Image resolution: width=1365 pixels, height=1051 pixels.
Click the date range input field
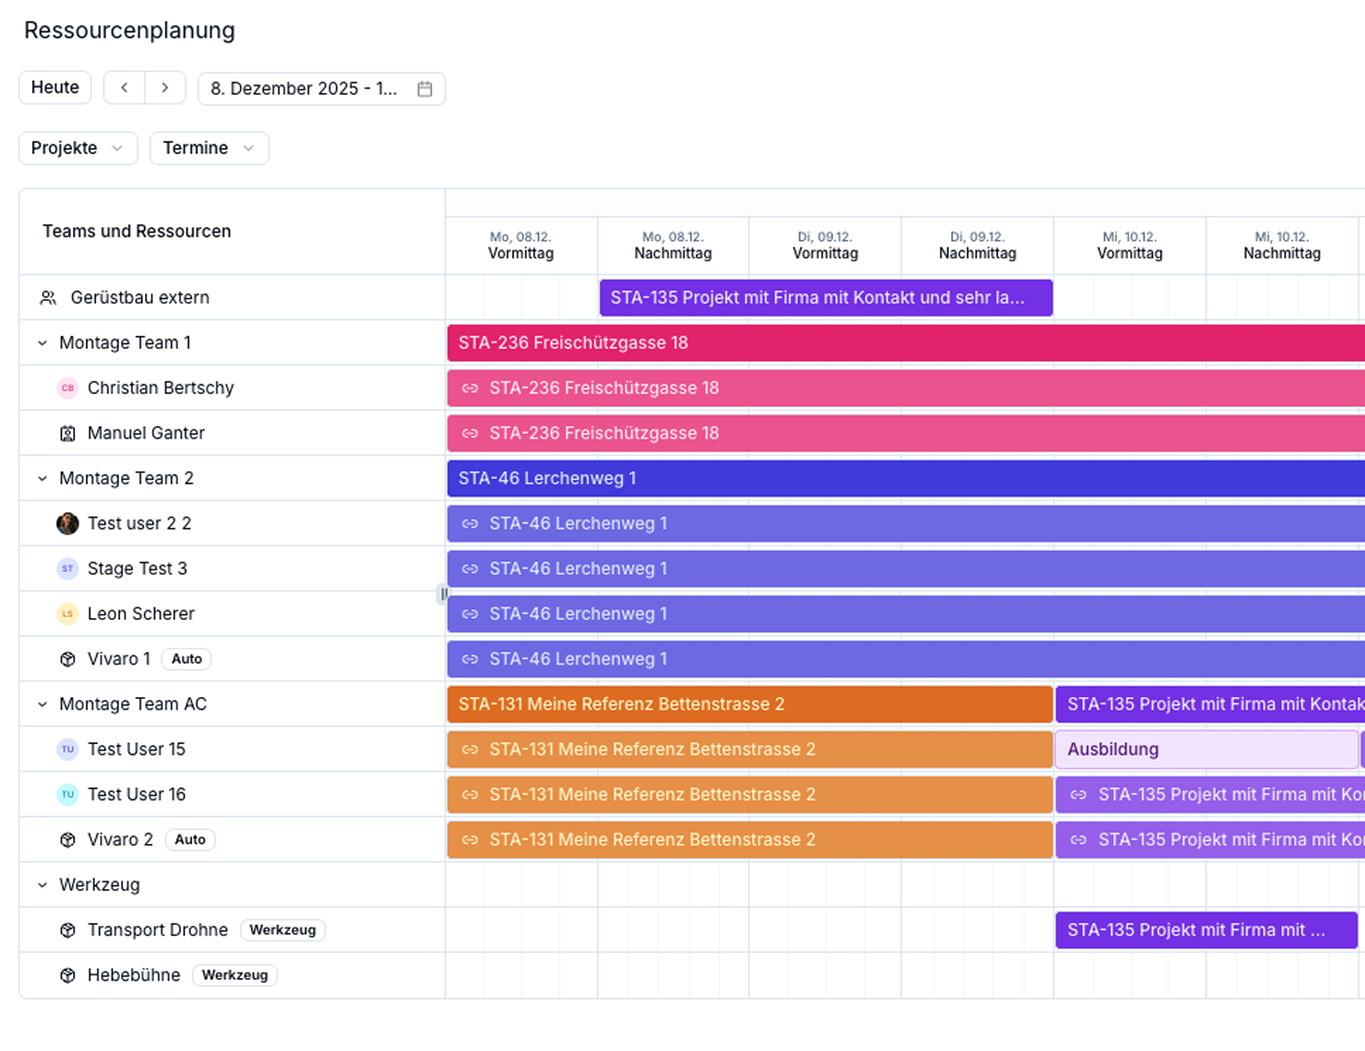click(x=305, y=89)
